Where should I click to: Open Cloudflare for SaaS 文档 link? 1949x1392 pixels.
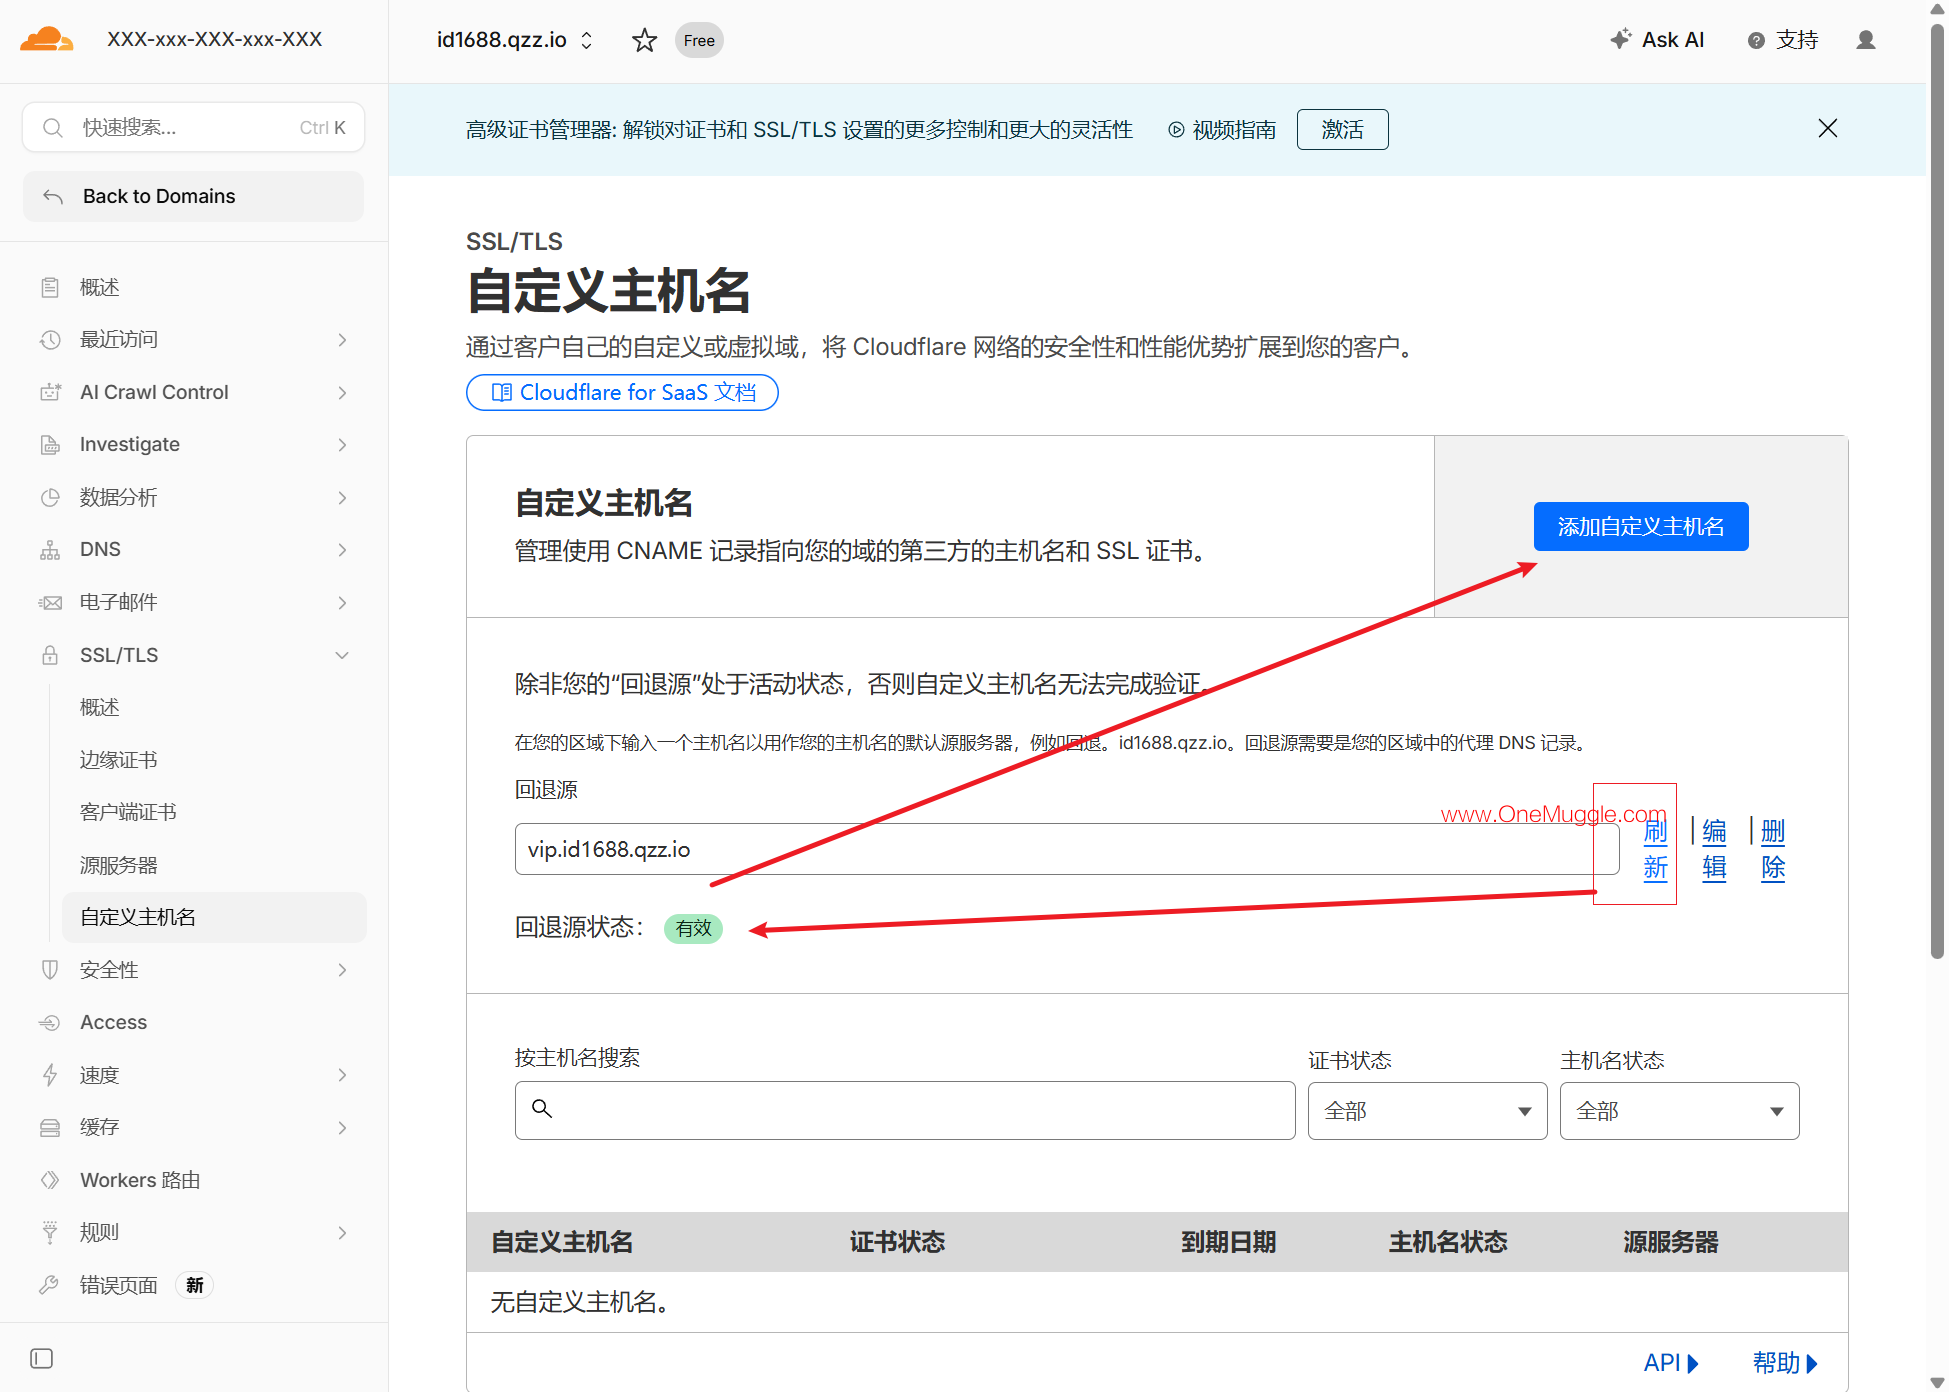[x=622, y=392]
